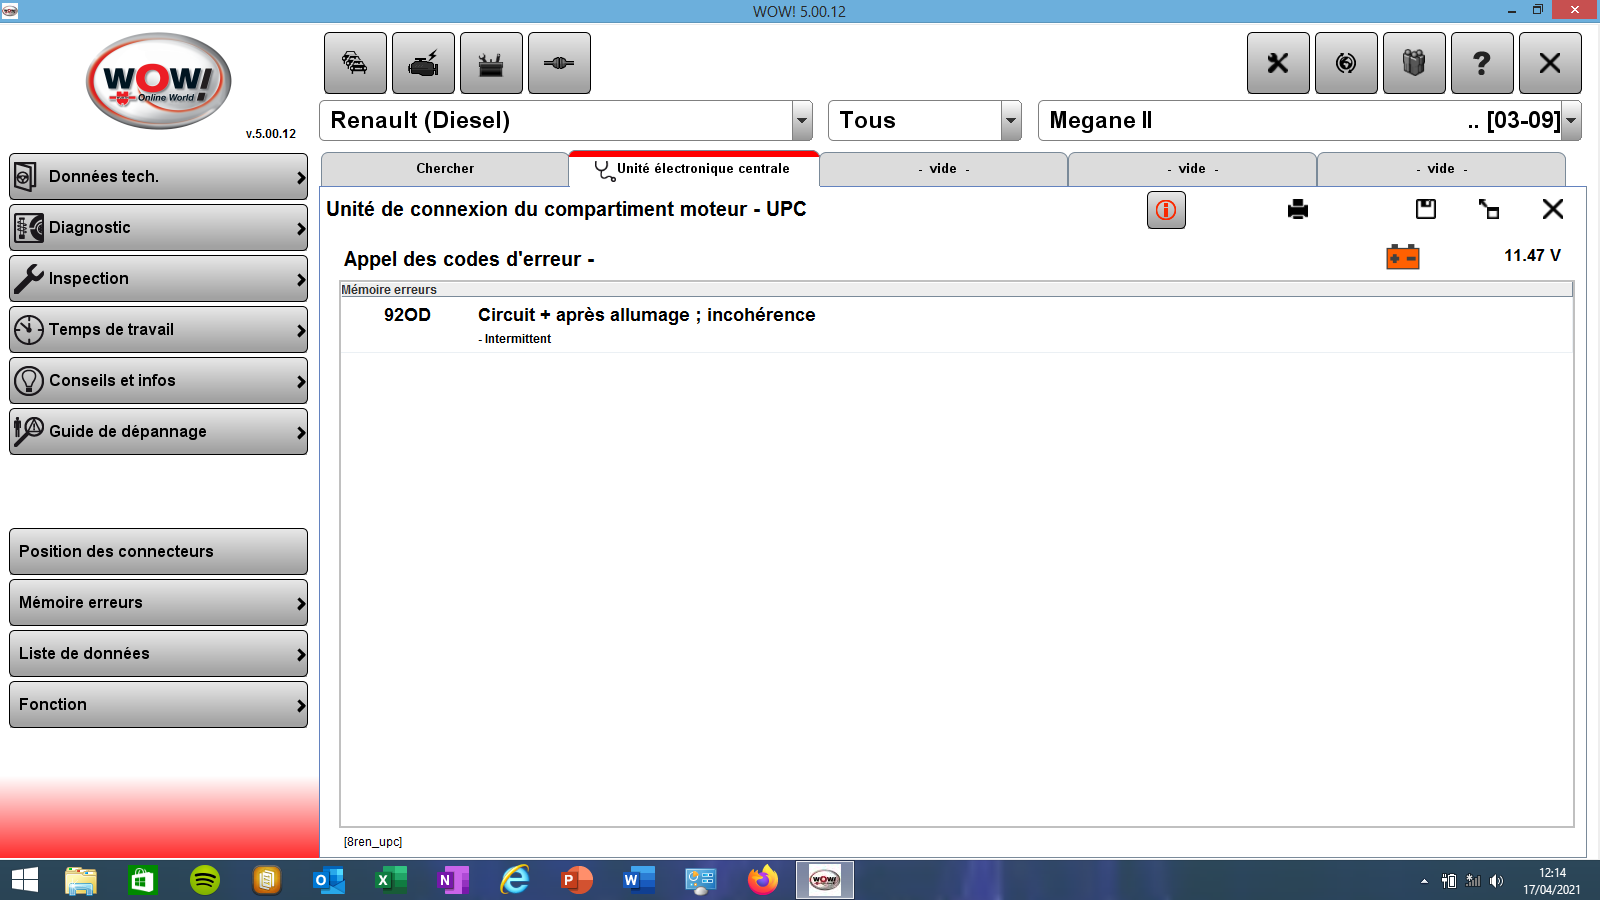Expand the Tous filter dropdown
This screenshot has width=1600, height=900.
point(1011,121)
